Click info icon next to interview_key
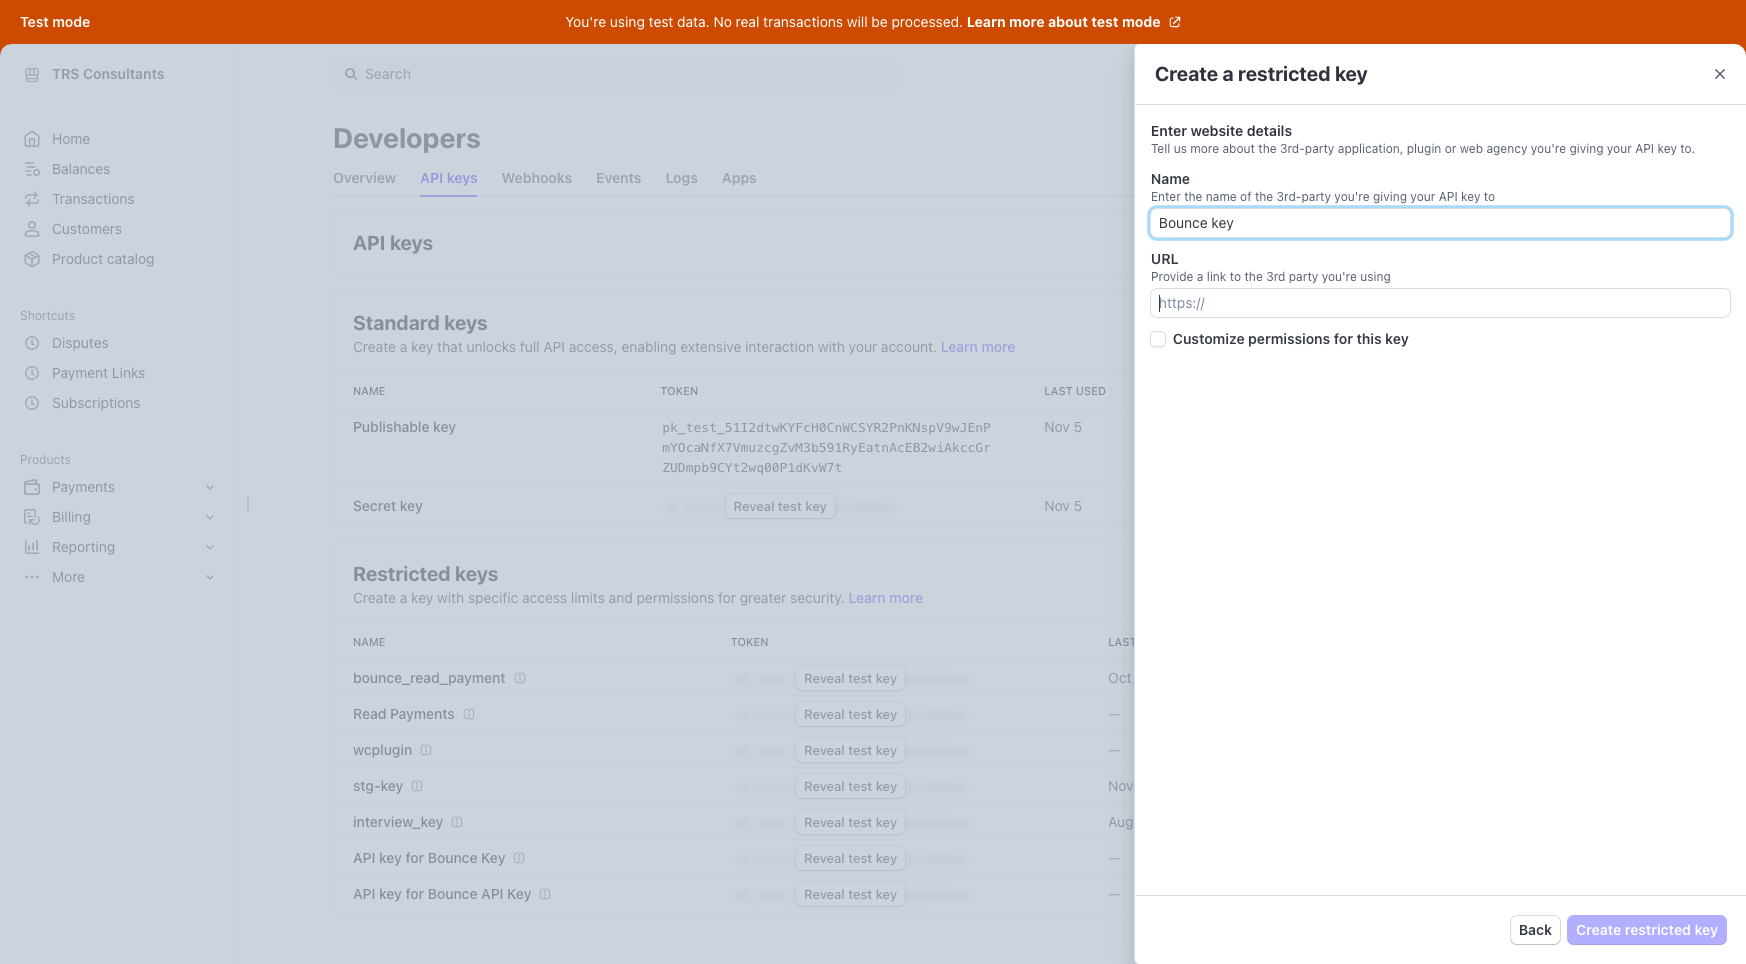 457,822
